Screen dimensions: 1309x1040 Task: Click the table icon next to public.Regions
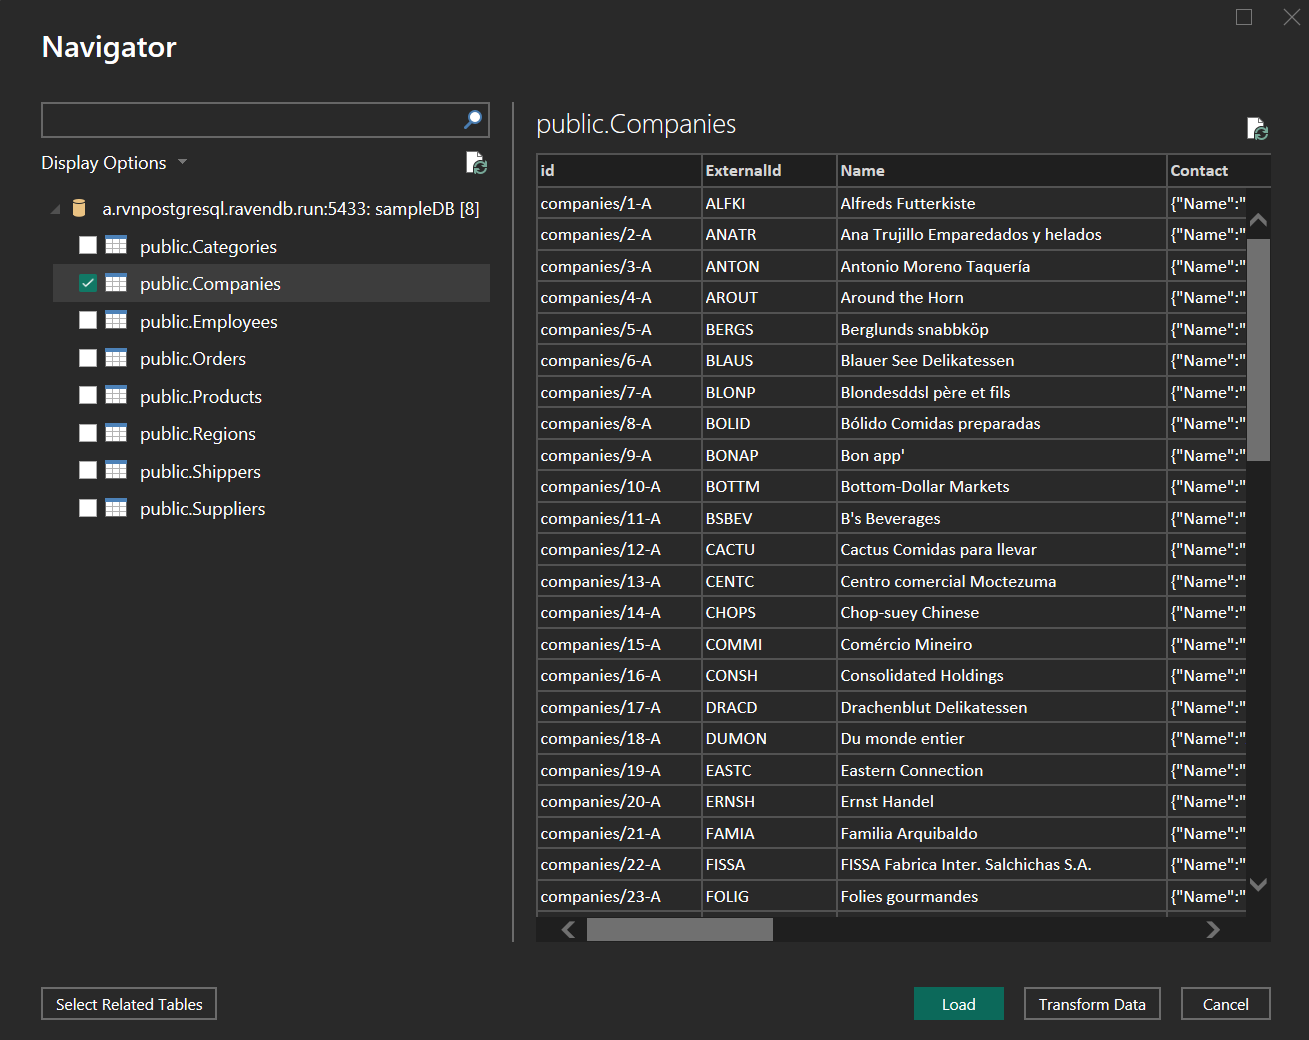pyautogui.click(x=116, y=433)
